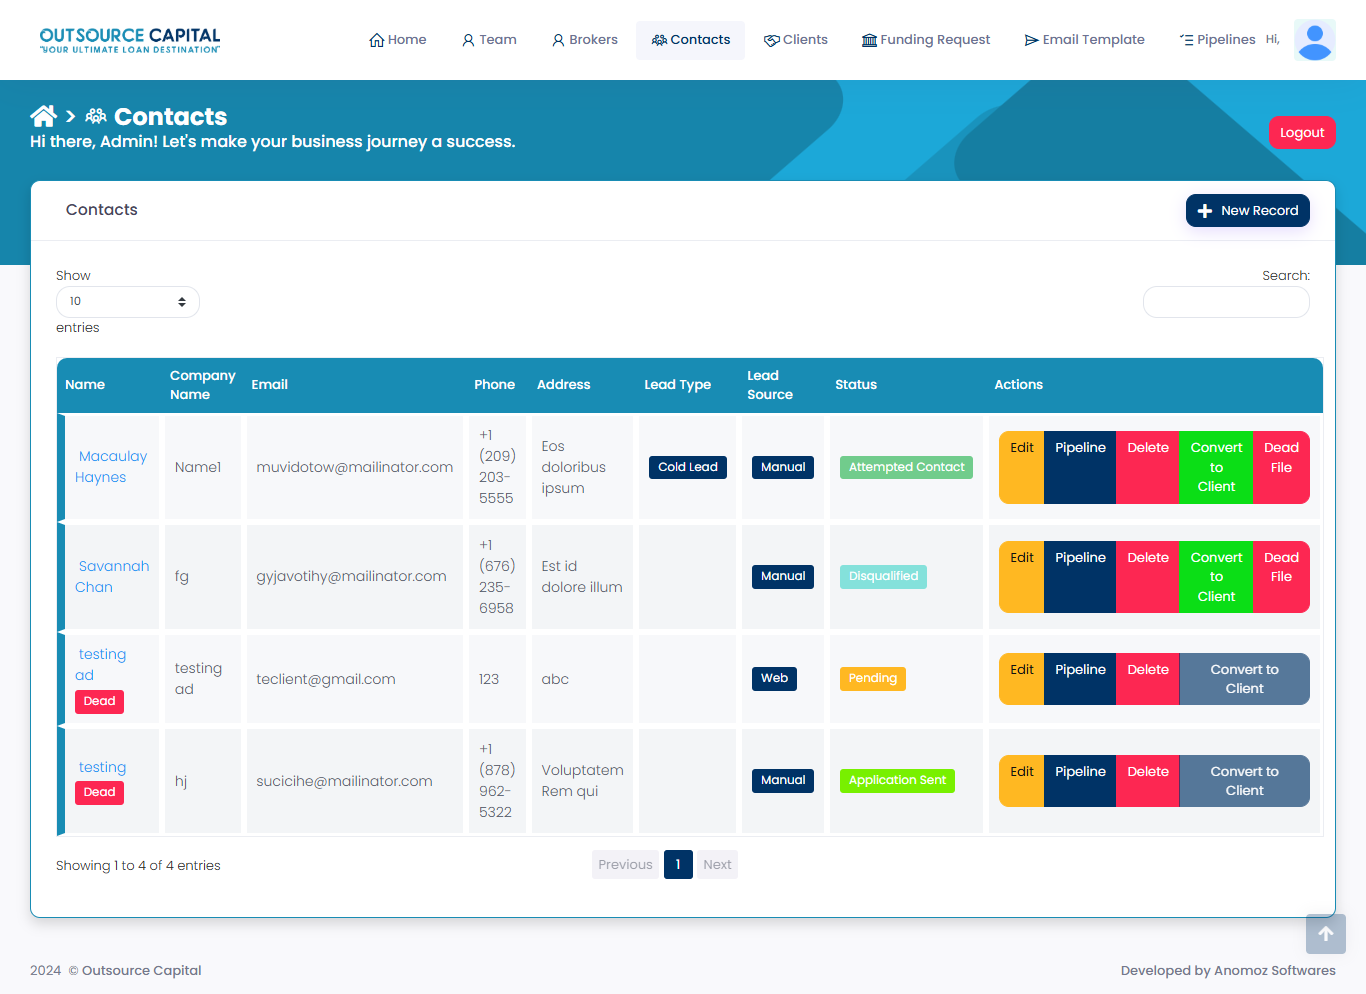Open the Email Template page
This screenshot has width=1366, height=994.
pos(1084,40)
